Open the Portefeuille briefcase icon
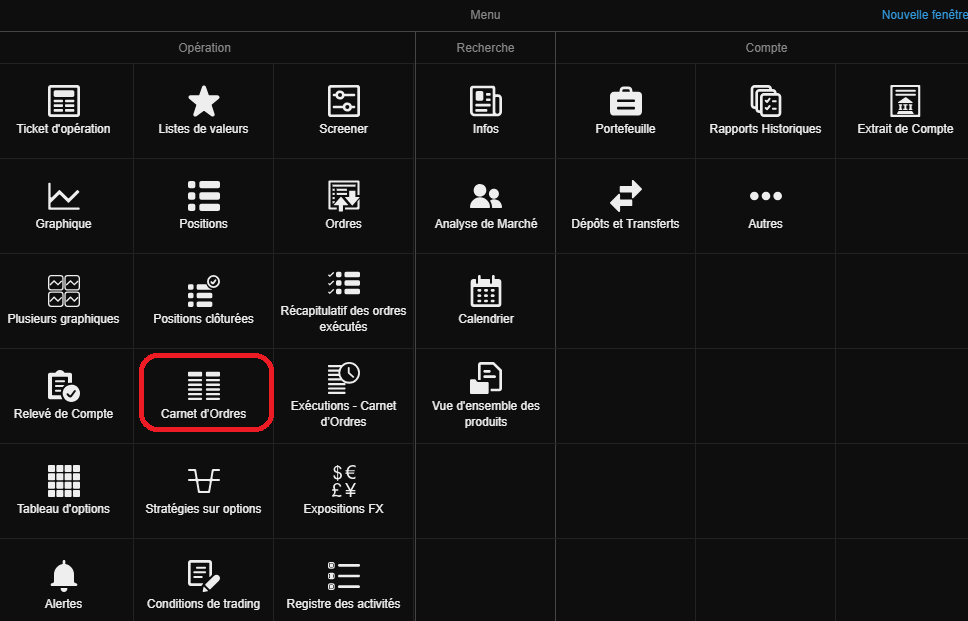Image resolution: width=968 pixels, height=621 pixels. point(626,102)
